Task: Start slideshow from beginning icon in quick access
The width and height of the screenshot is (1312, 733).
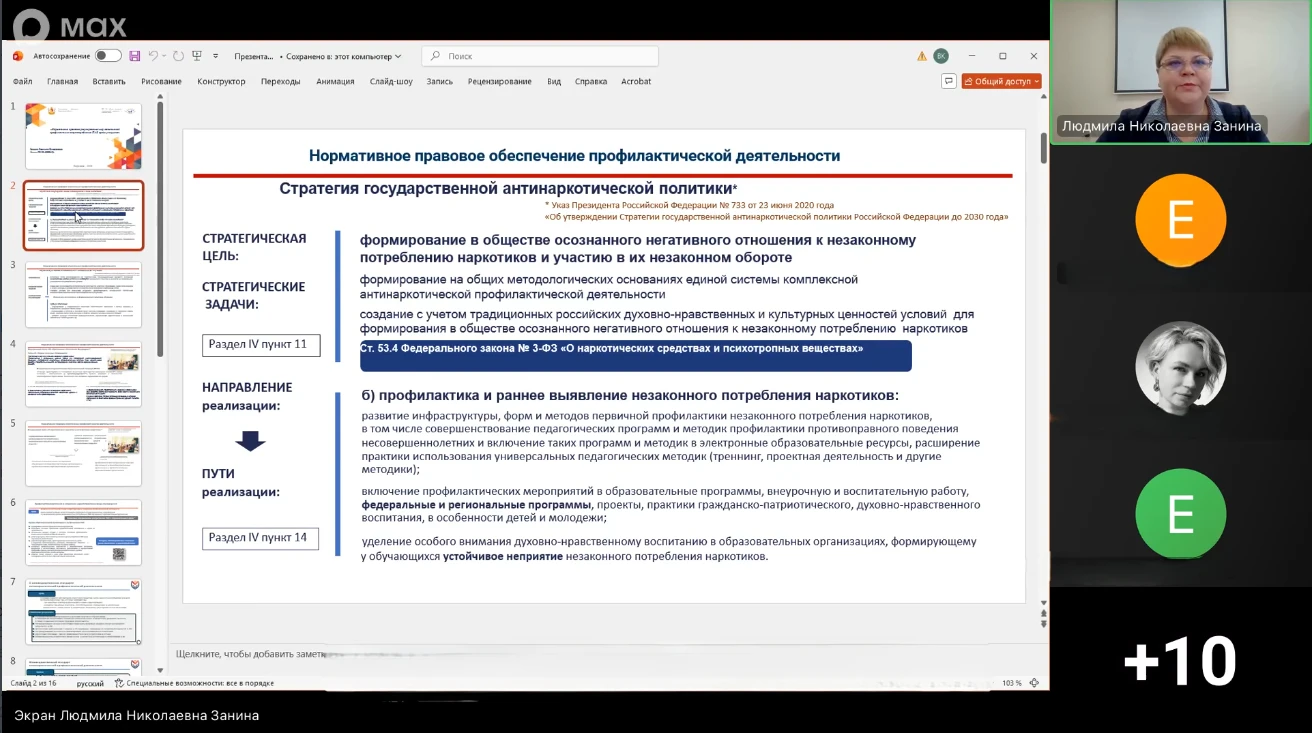Action: [197, 56]
